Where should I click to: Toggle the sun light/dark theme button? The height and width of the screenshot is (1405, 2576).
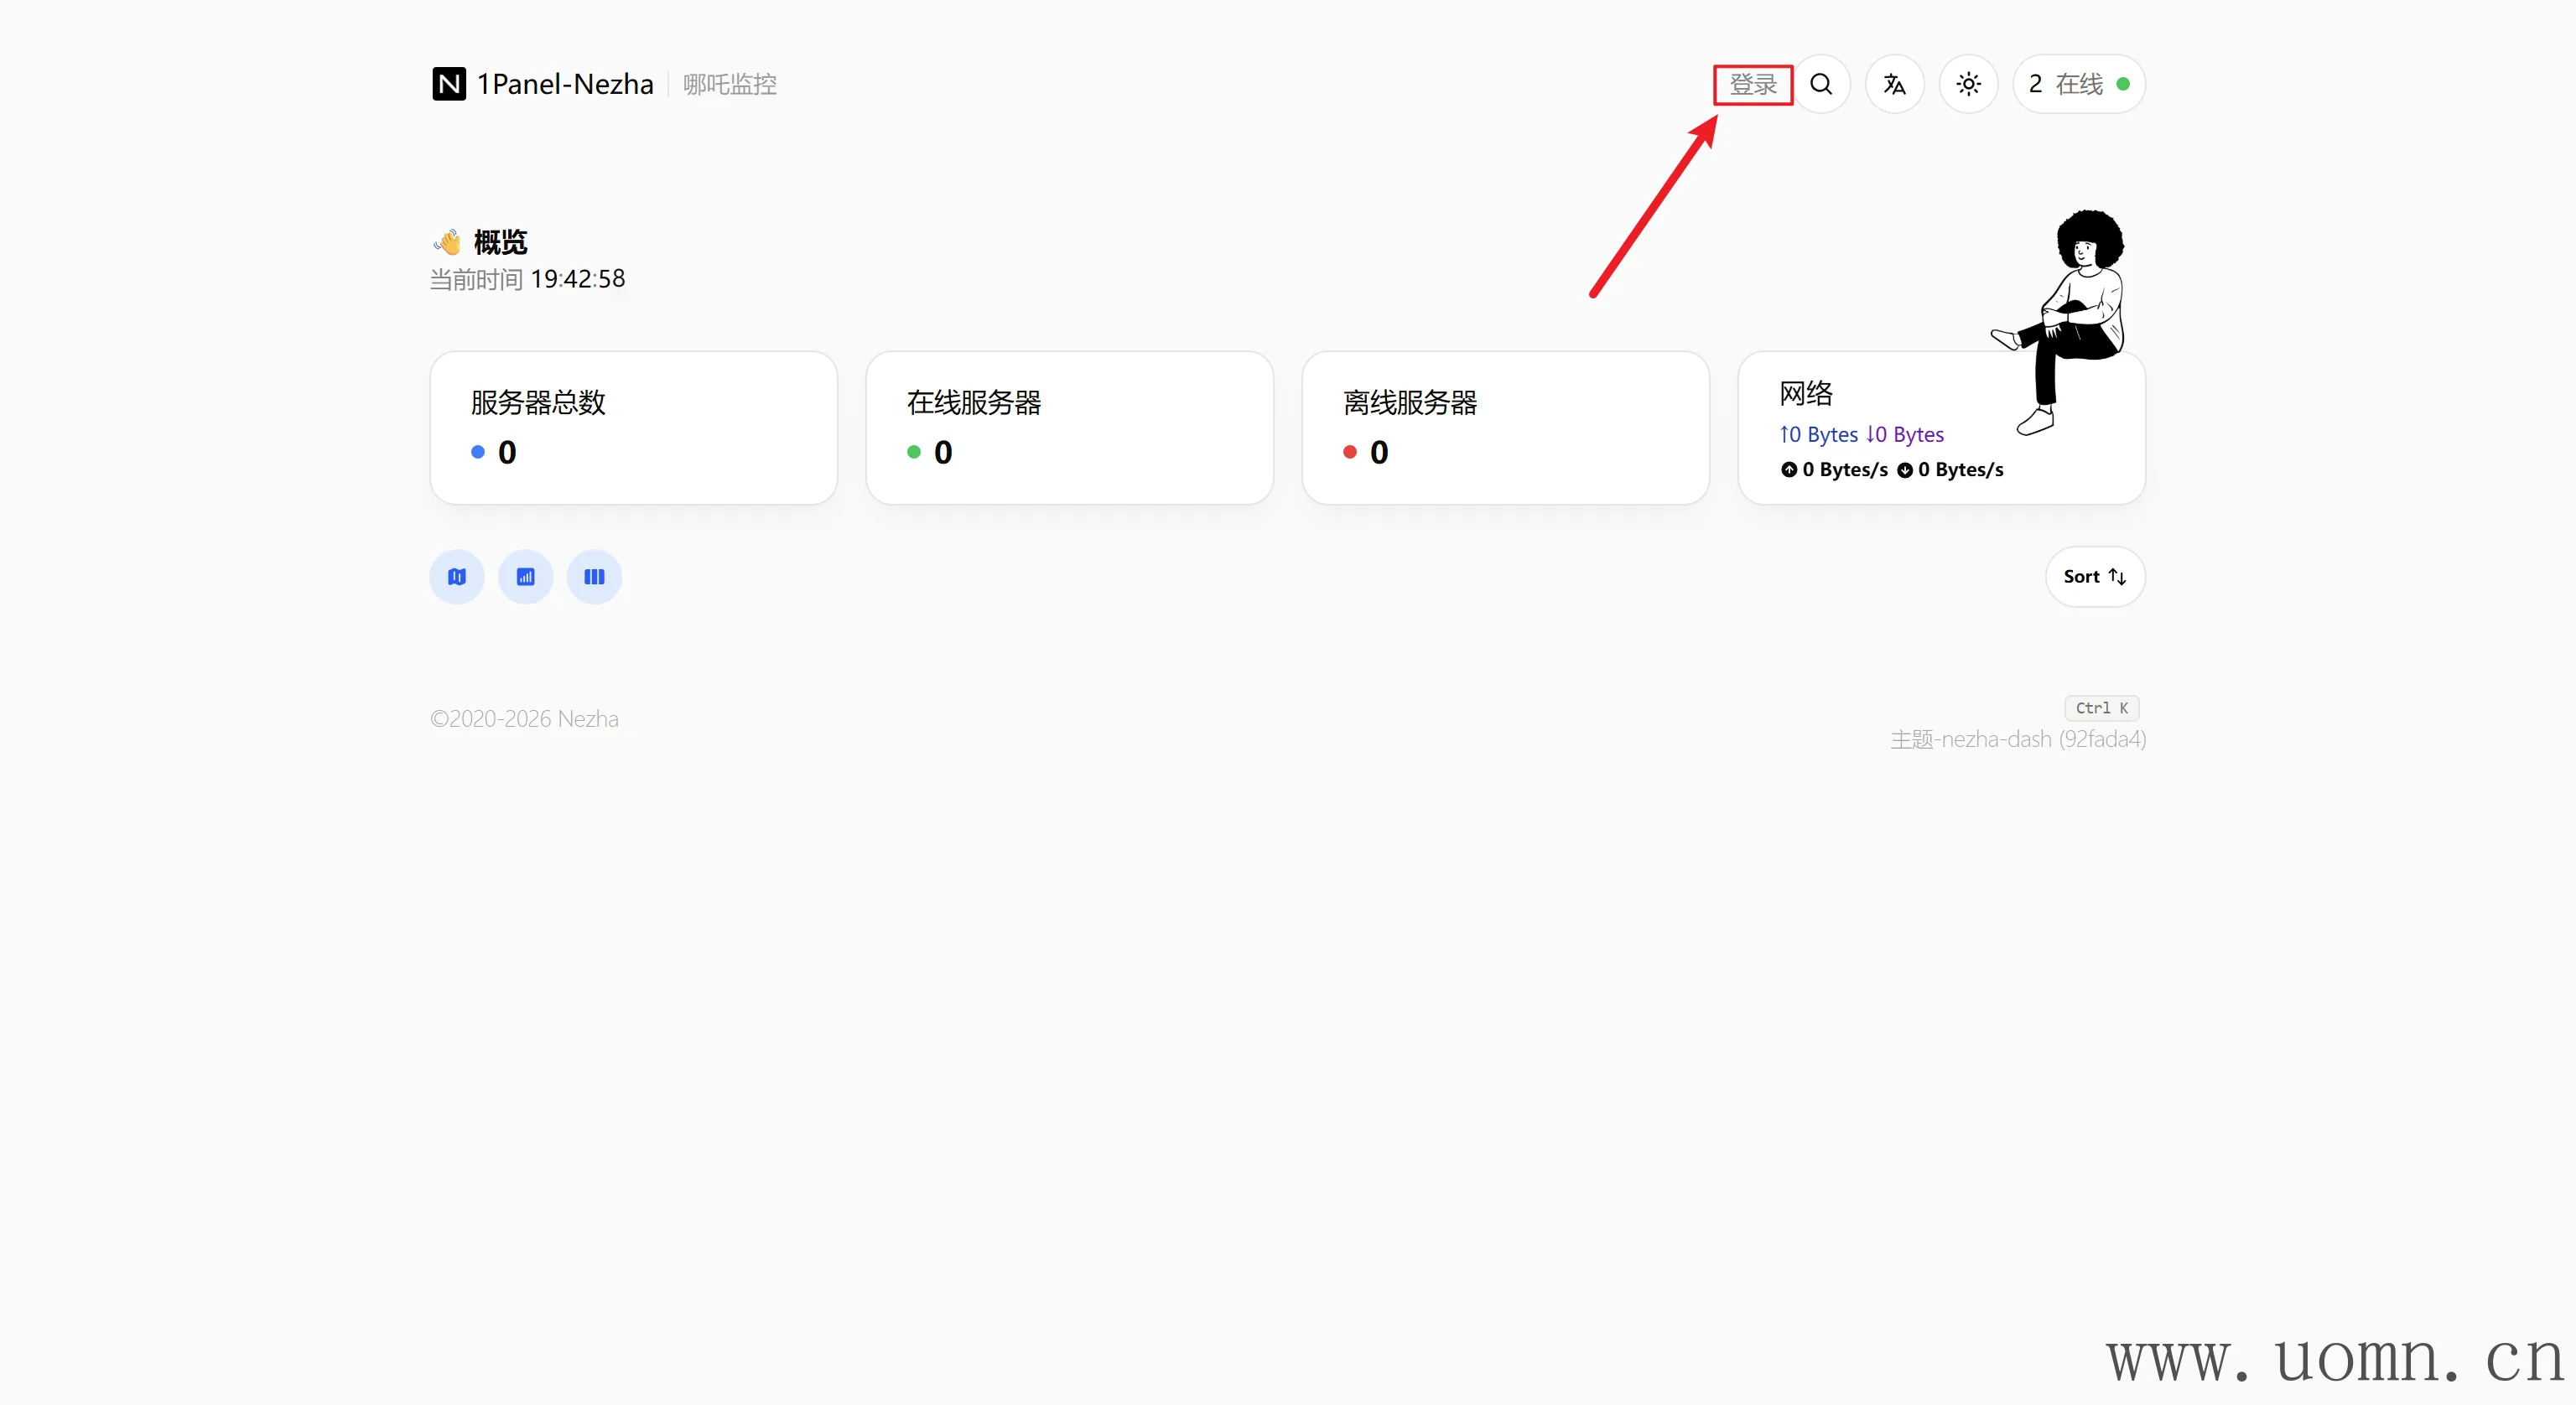click(1968, 84)
